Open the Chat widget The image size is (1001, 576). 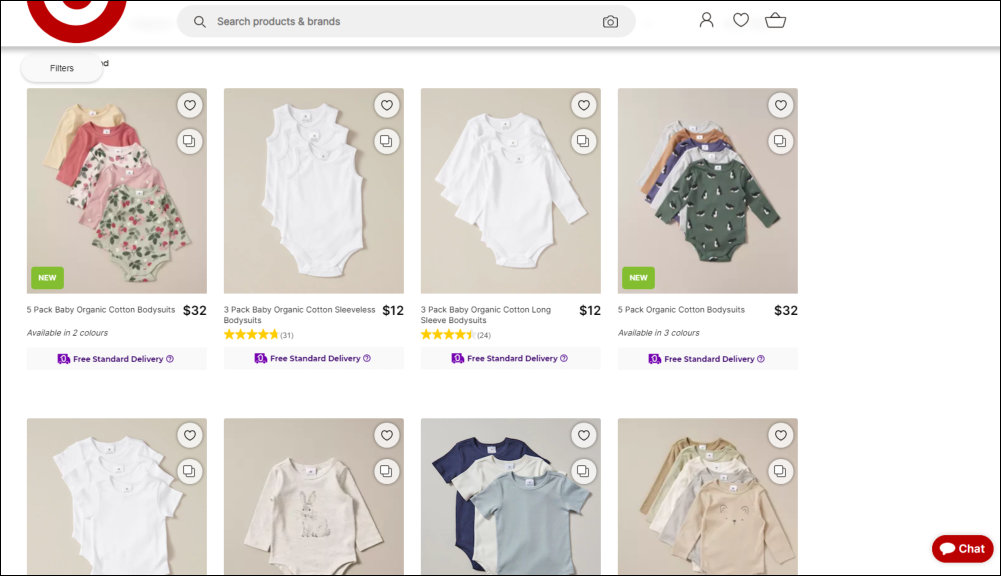tap(962, 548)
